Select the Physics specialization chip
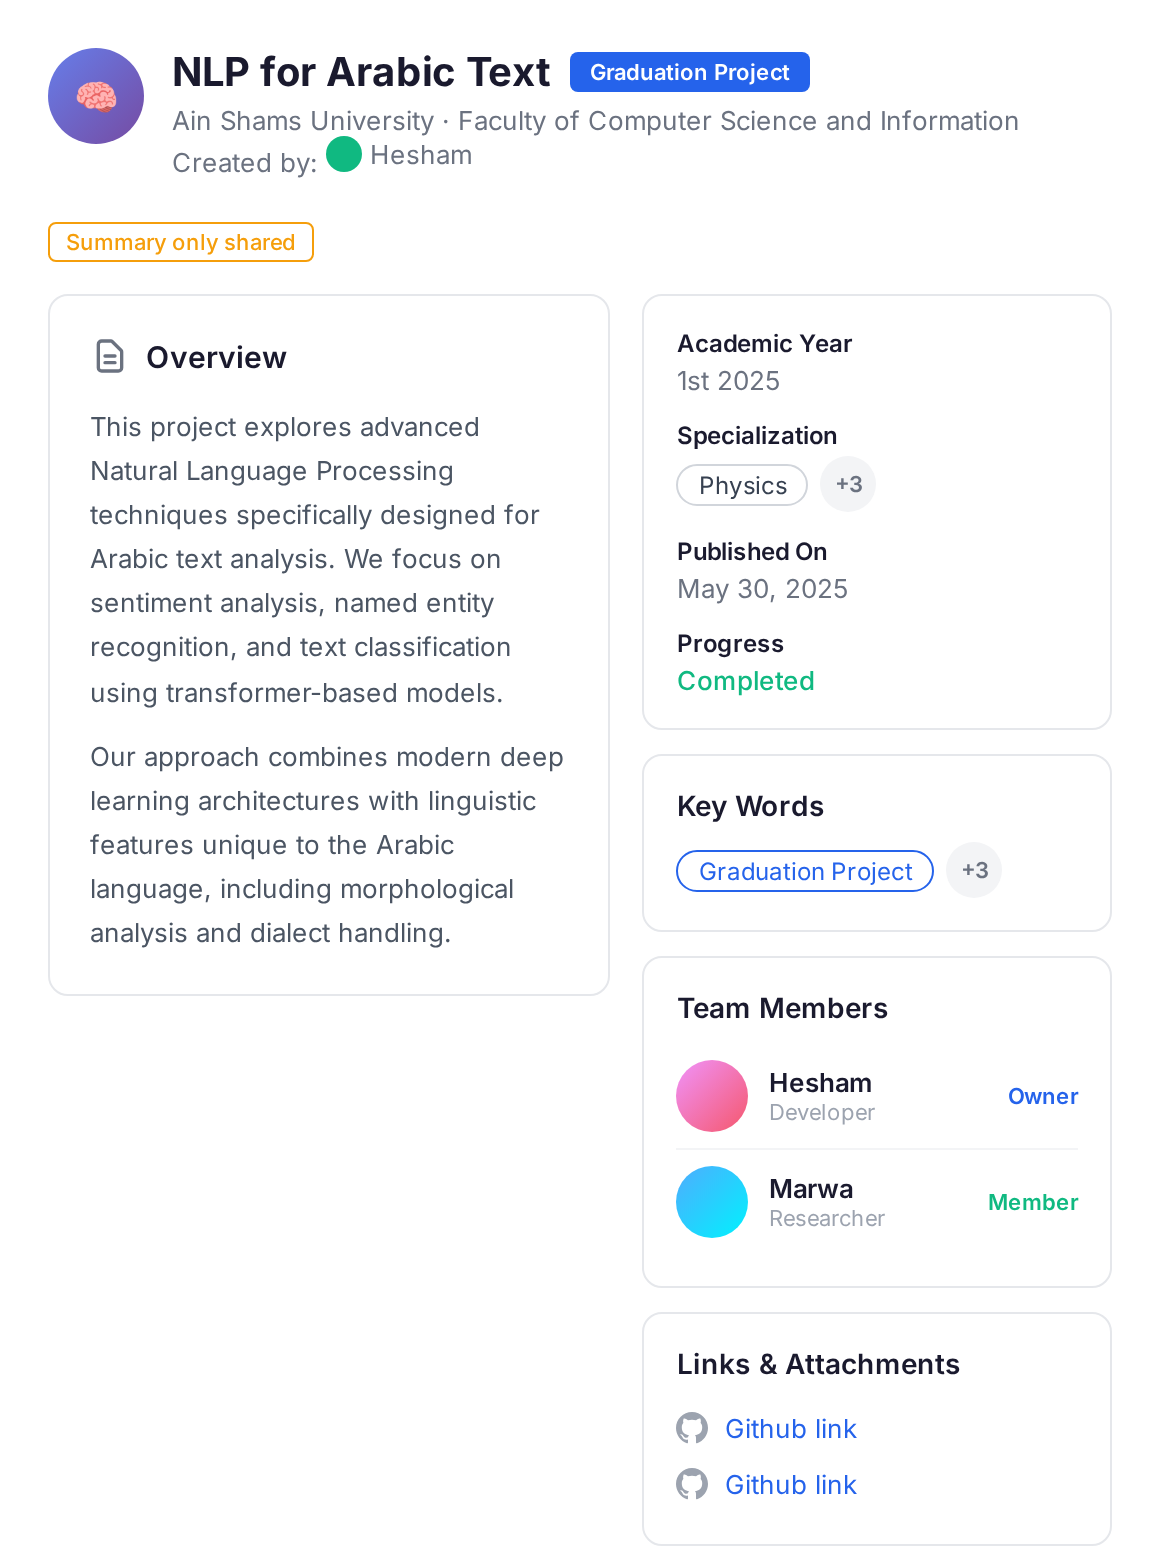 click(742, 485)
